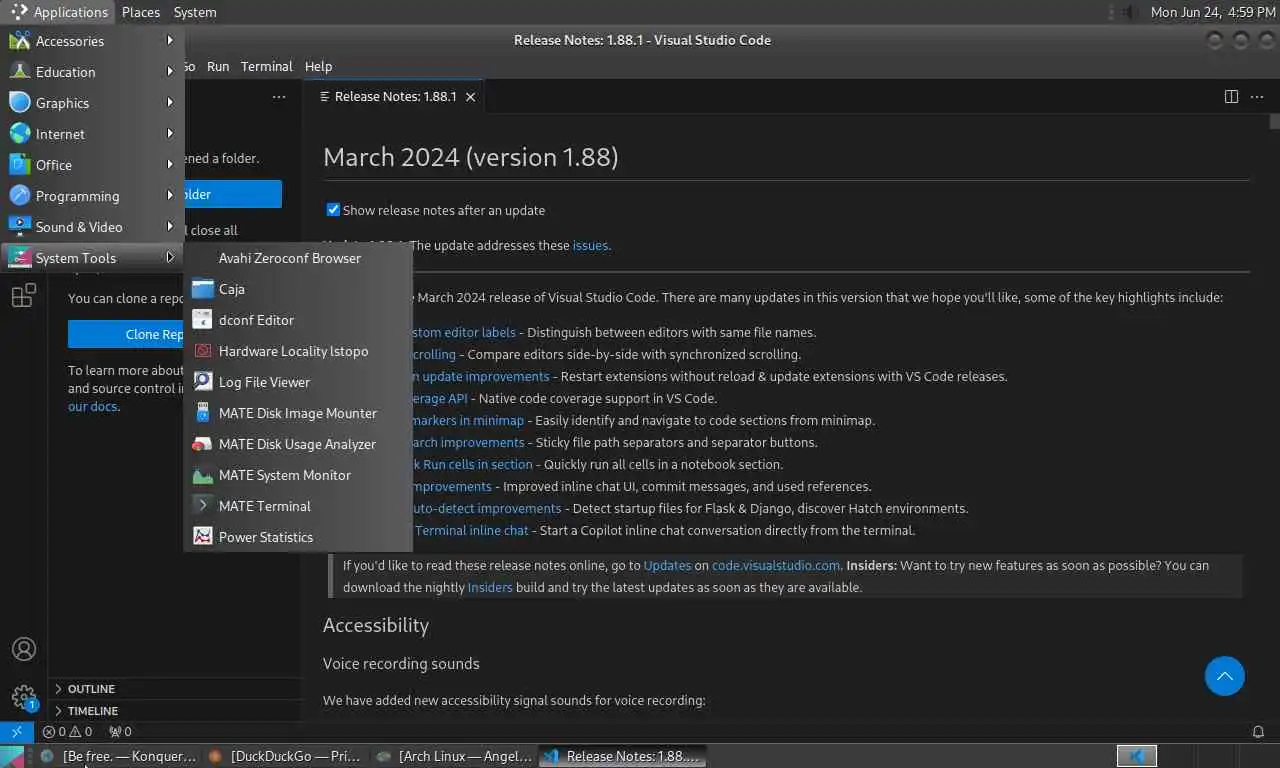Open the Terminal menu in VS Code

pyautogui.click(x=266, y=66)
